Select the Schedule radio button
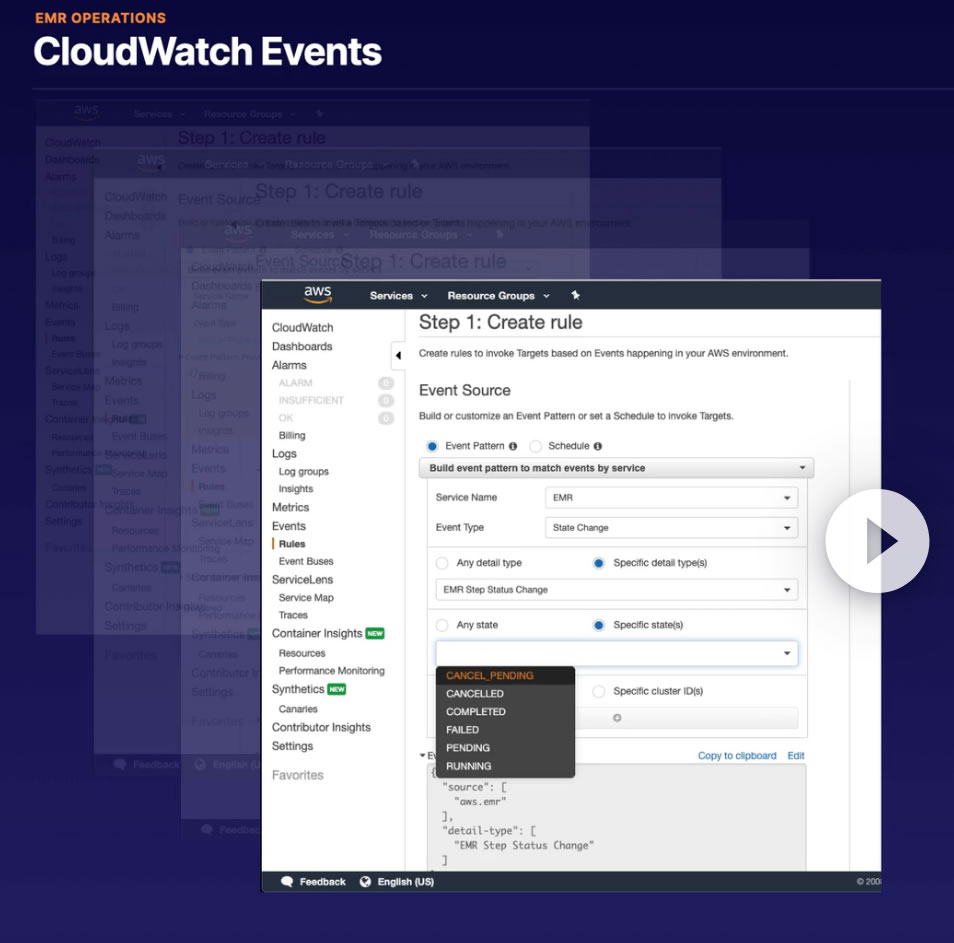The image size is (954, 943). click(535, 447)
